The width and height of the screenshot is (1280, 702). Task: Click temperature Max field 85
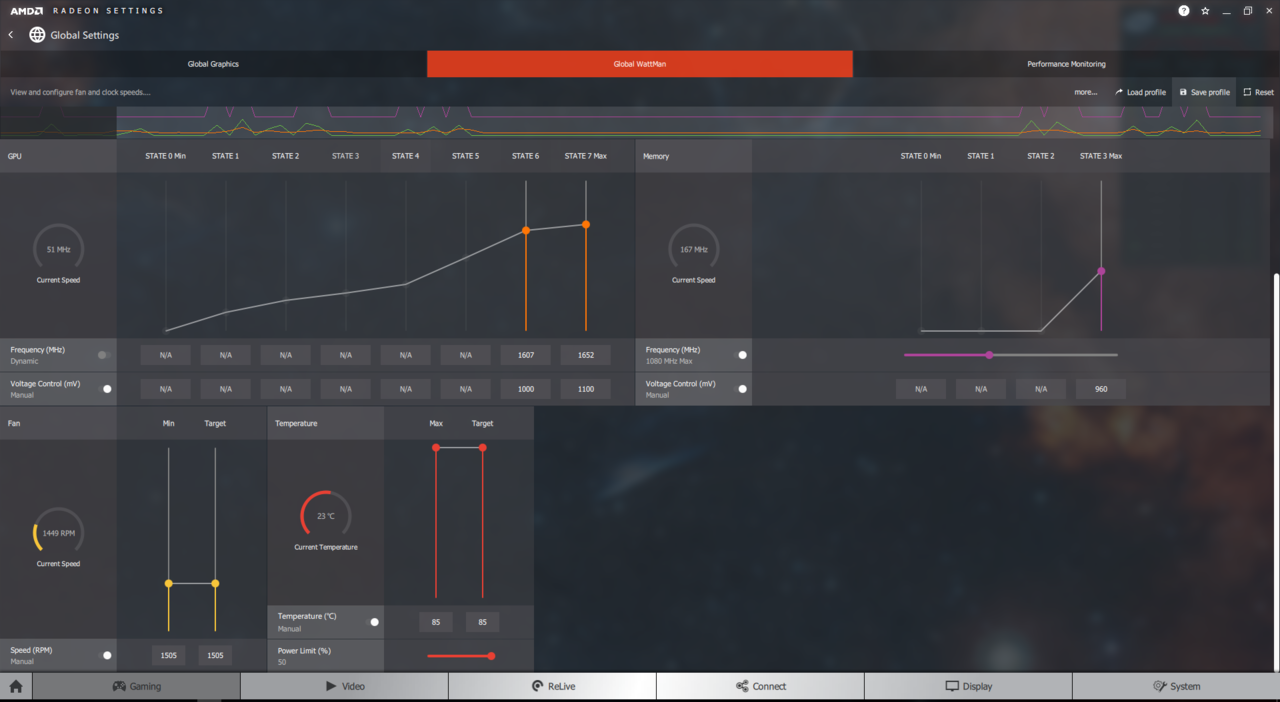tap(436, 622)
